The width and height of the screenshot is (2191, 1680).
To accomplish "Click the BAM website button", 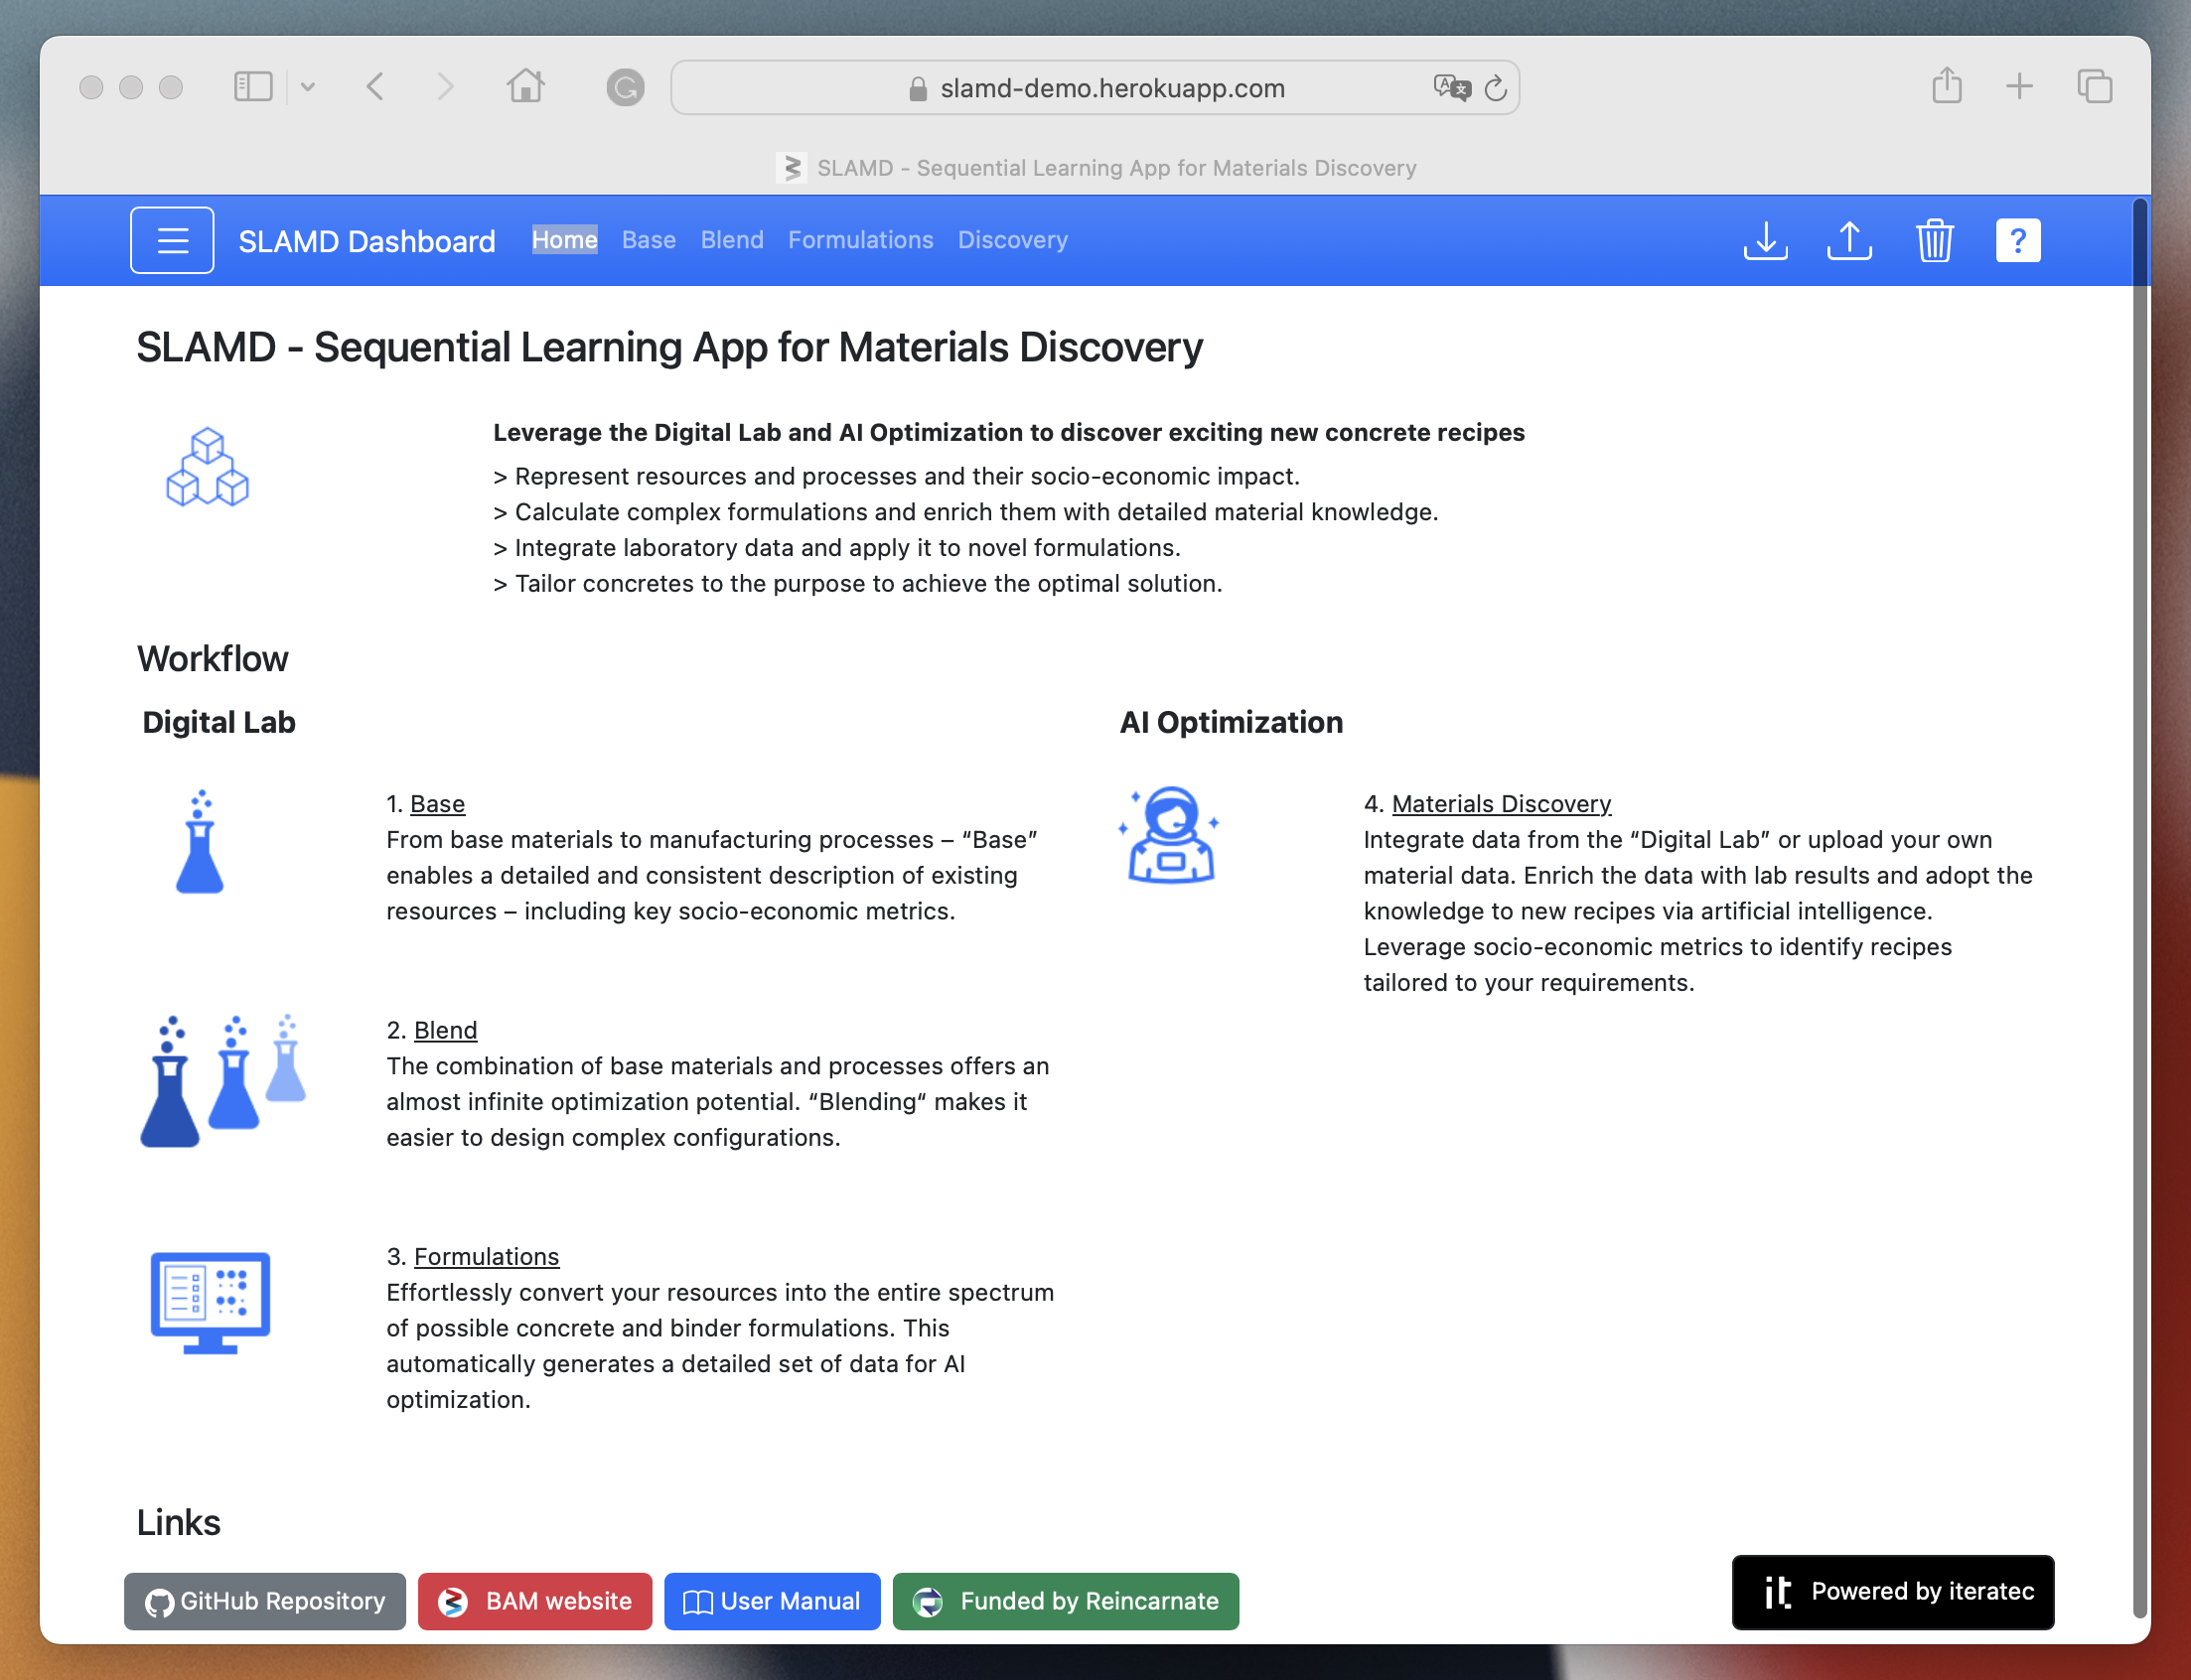I will coord(535,1601).
